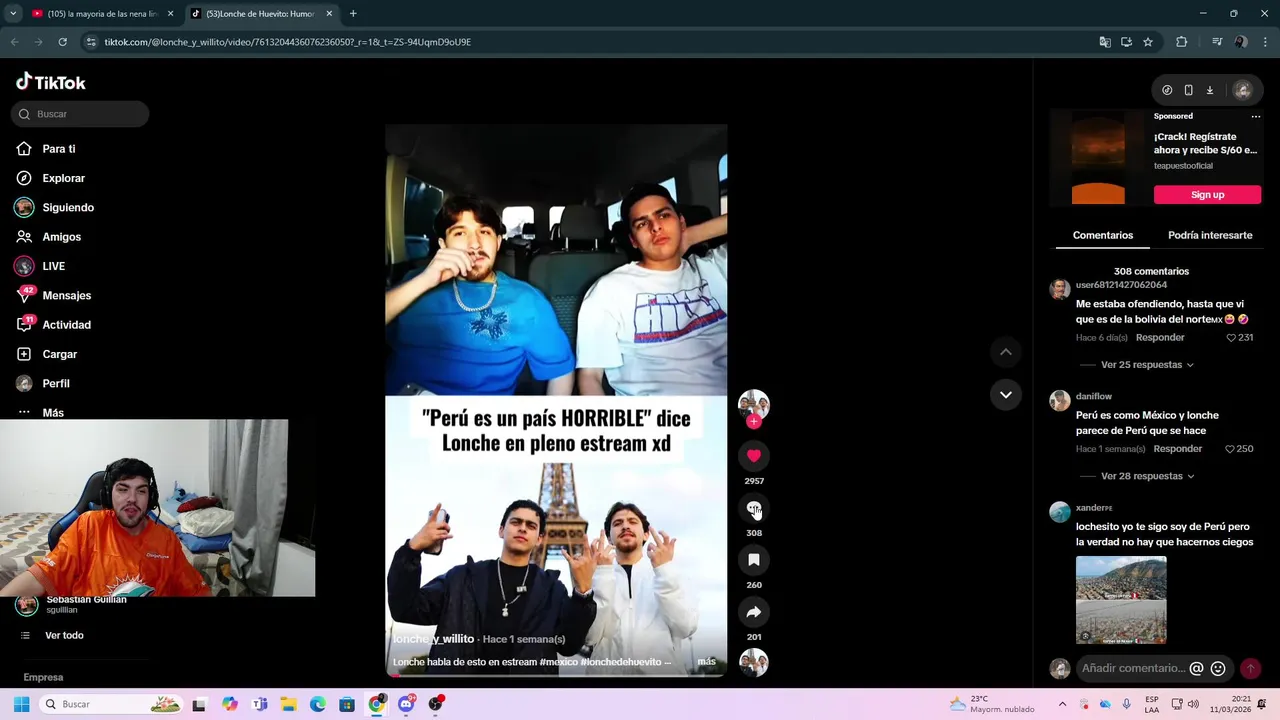Image resolution: width=1280 pixels, height=720 pixels.
Task: Like the video with heart icon
Action: (754, 456)
